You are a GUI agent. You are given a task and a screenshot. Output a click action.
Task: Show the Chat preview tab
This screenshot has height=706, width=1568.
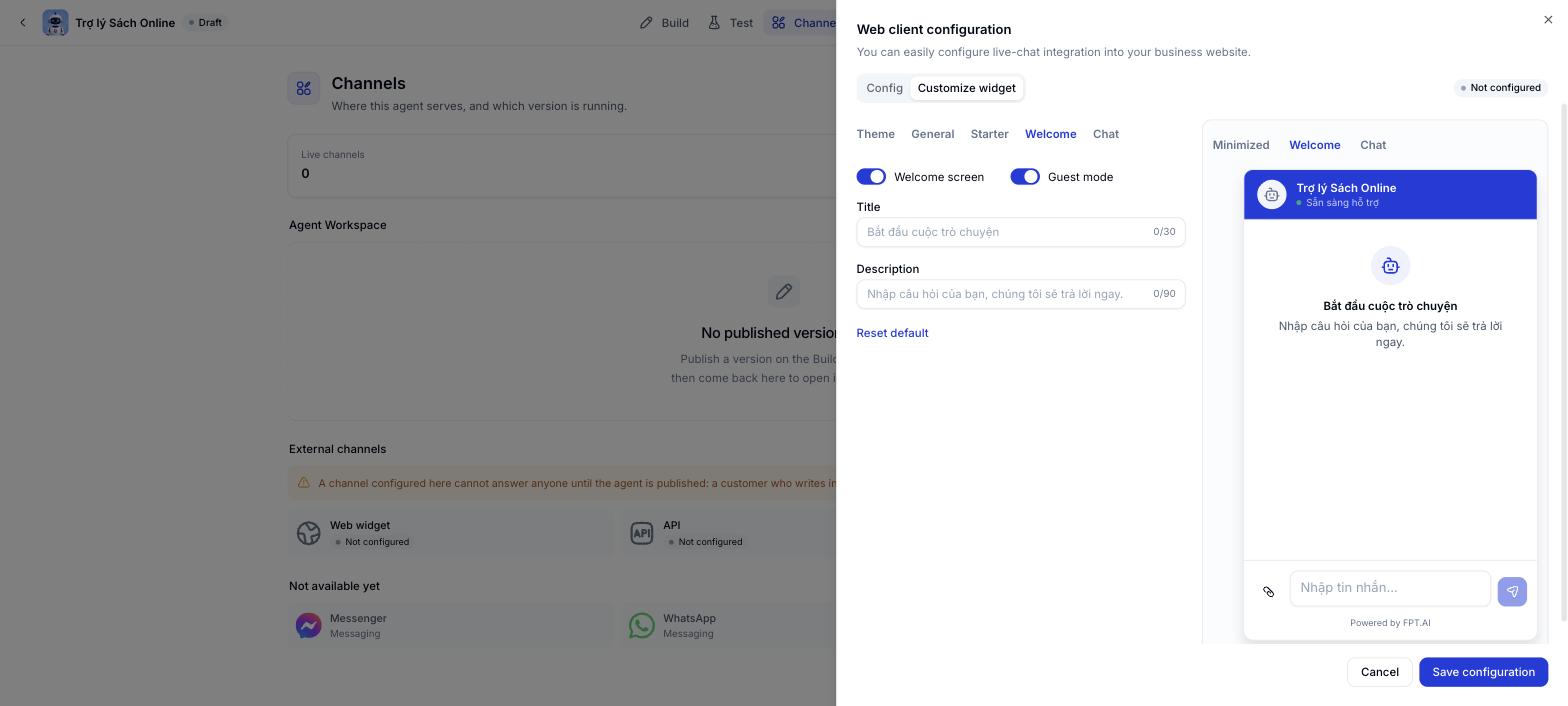tap(1373, 145)
